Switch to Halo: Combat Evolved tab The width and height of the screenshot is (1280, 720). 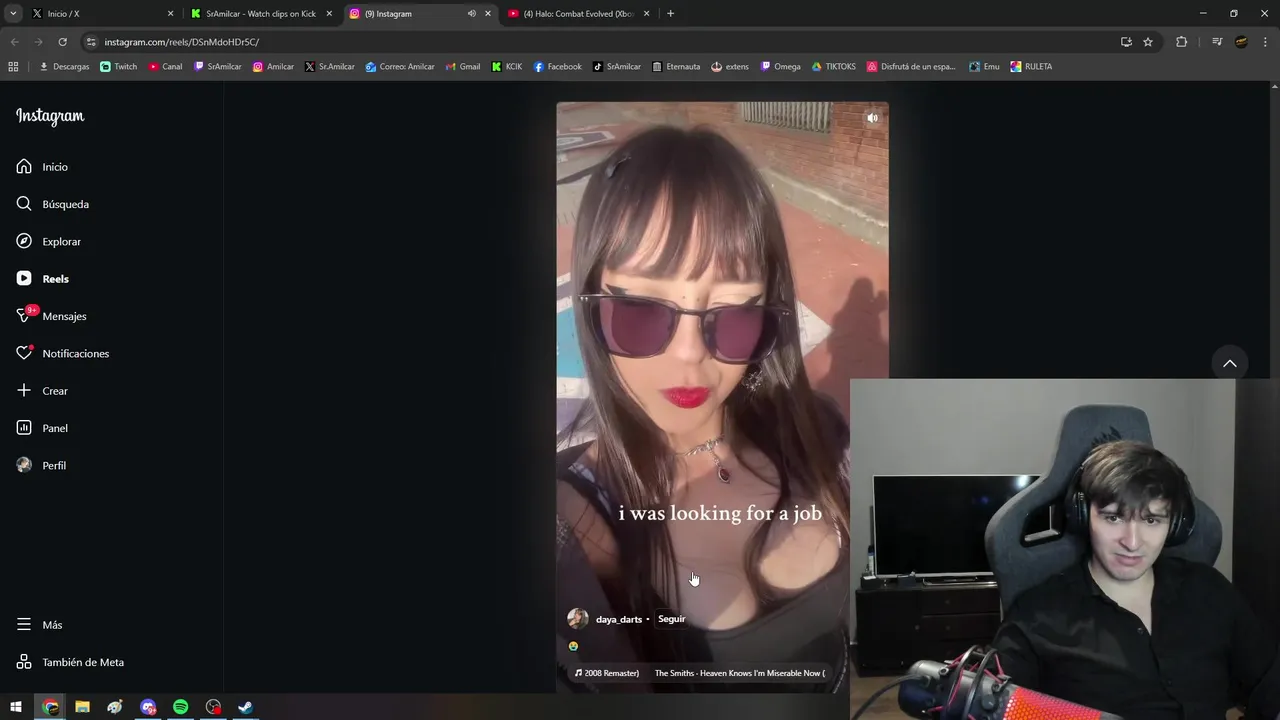coord(578,13)
